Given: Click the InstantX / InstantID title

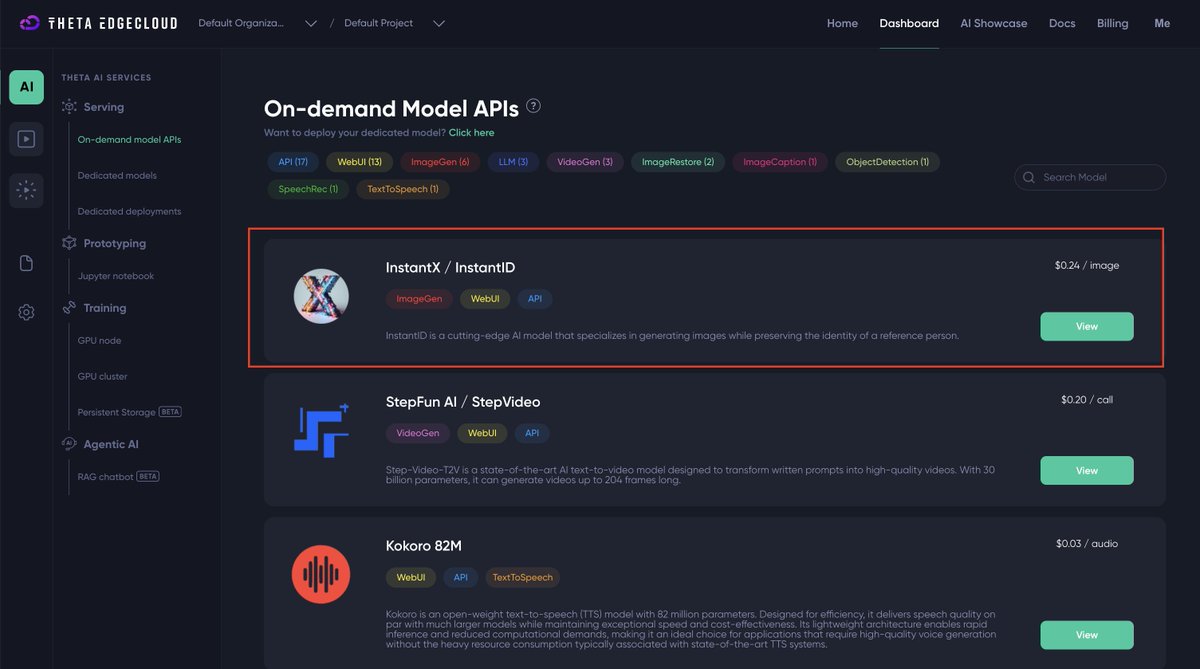Looking at the screenshot, I should point(450,268).
